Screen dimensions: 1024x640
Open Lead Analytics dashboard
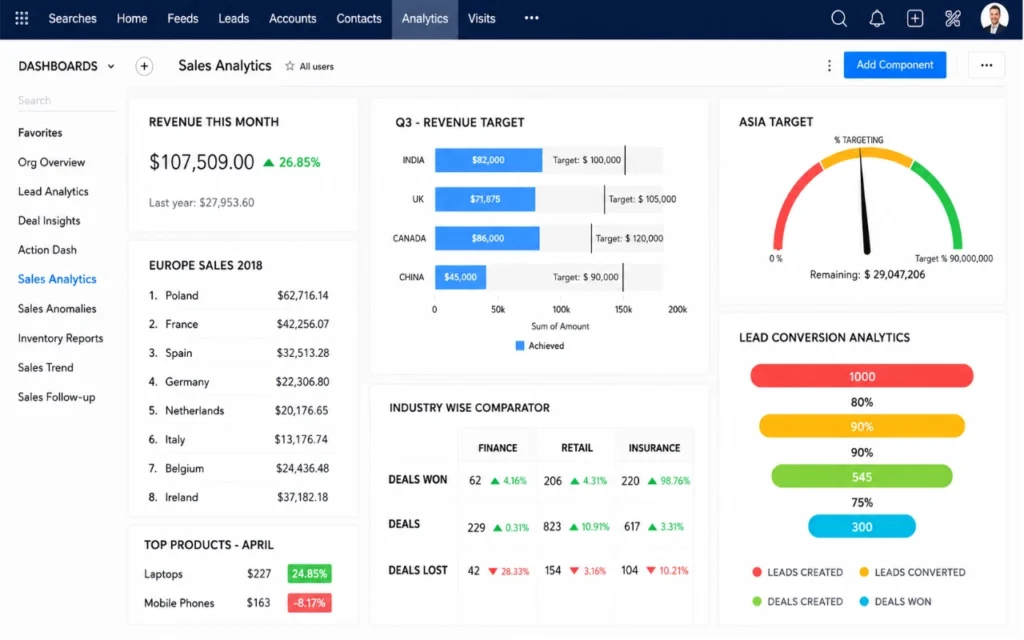click(x=53, y=191)
